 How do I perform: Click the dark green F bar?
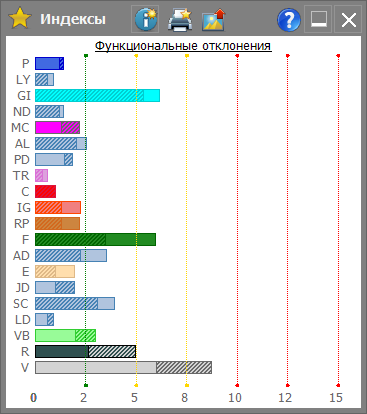(95, 239)
